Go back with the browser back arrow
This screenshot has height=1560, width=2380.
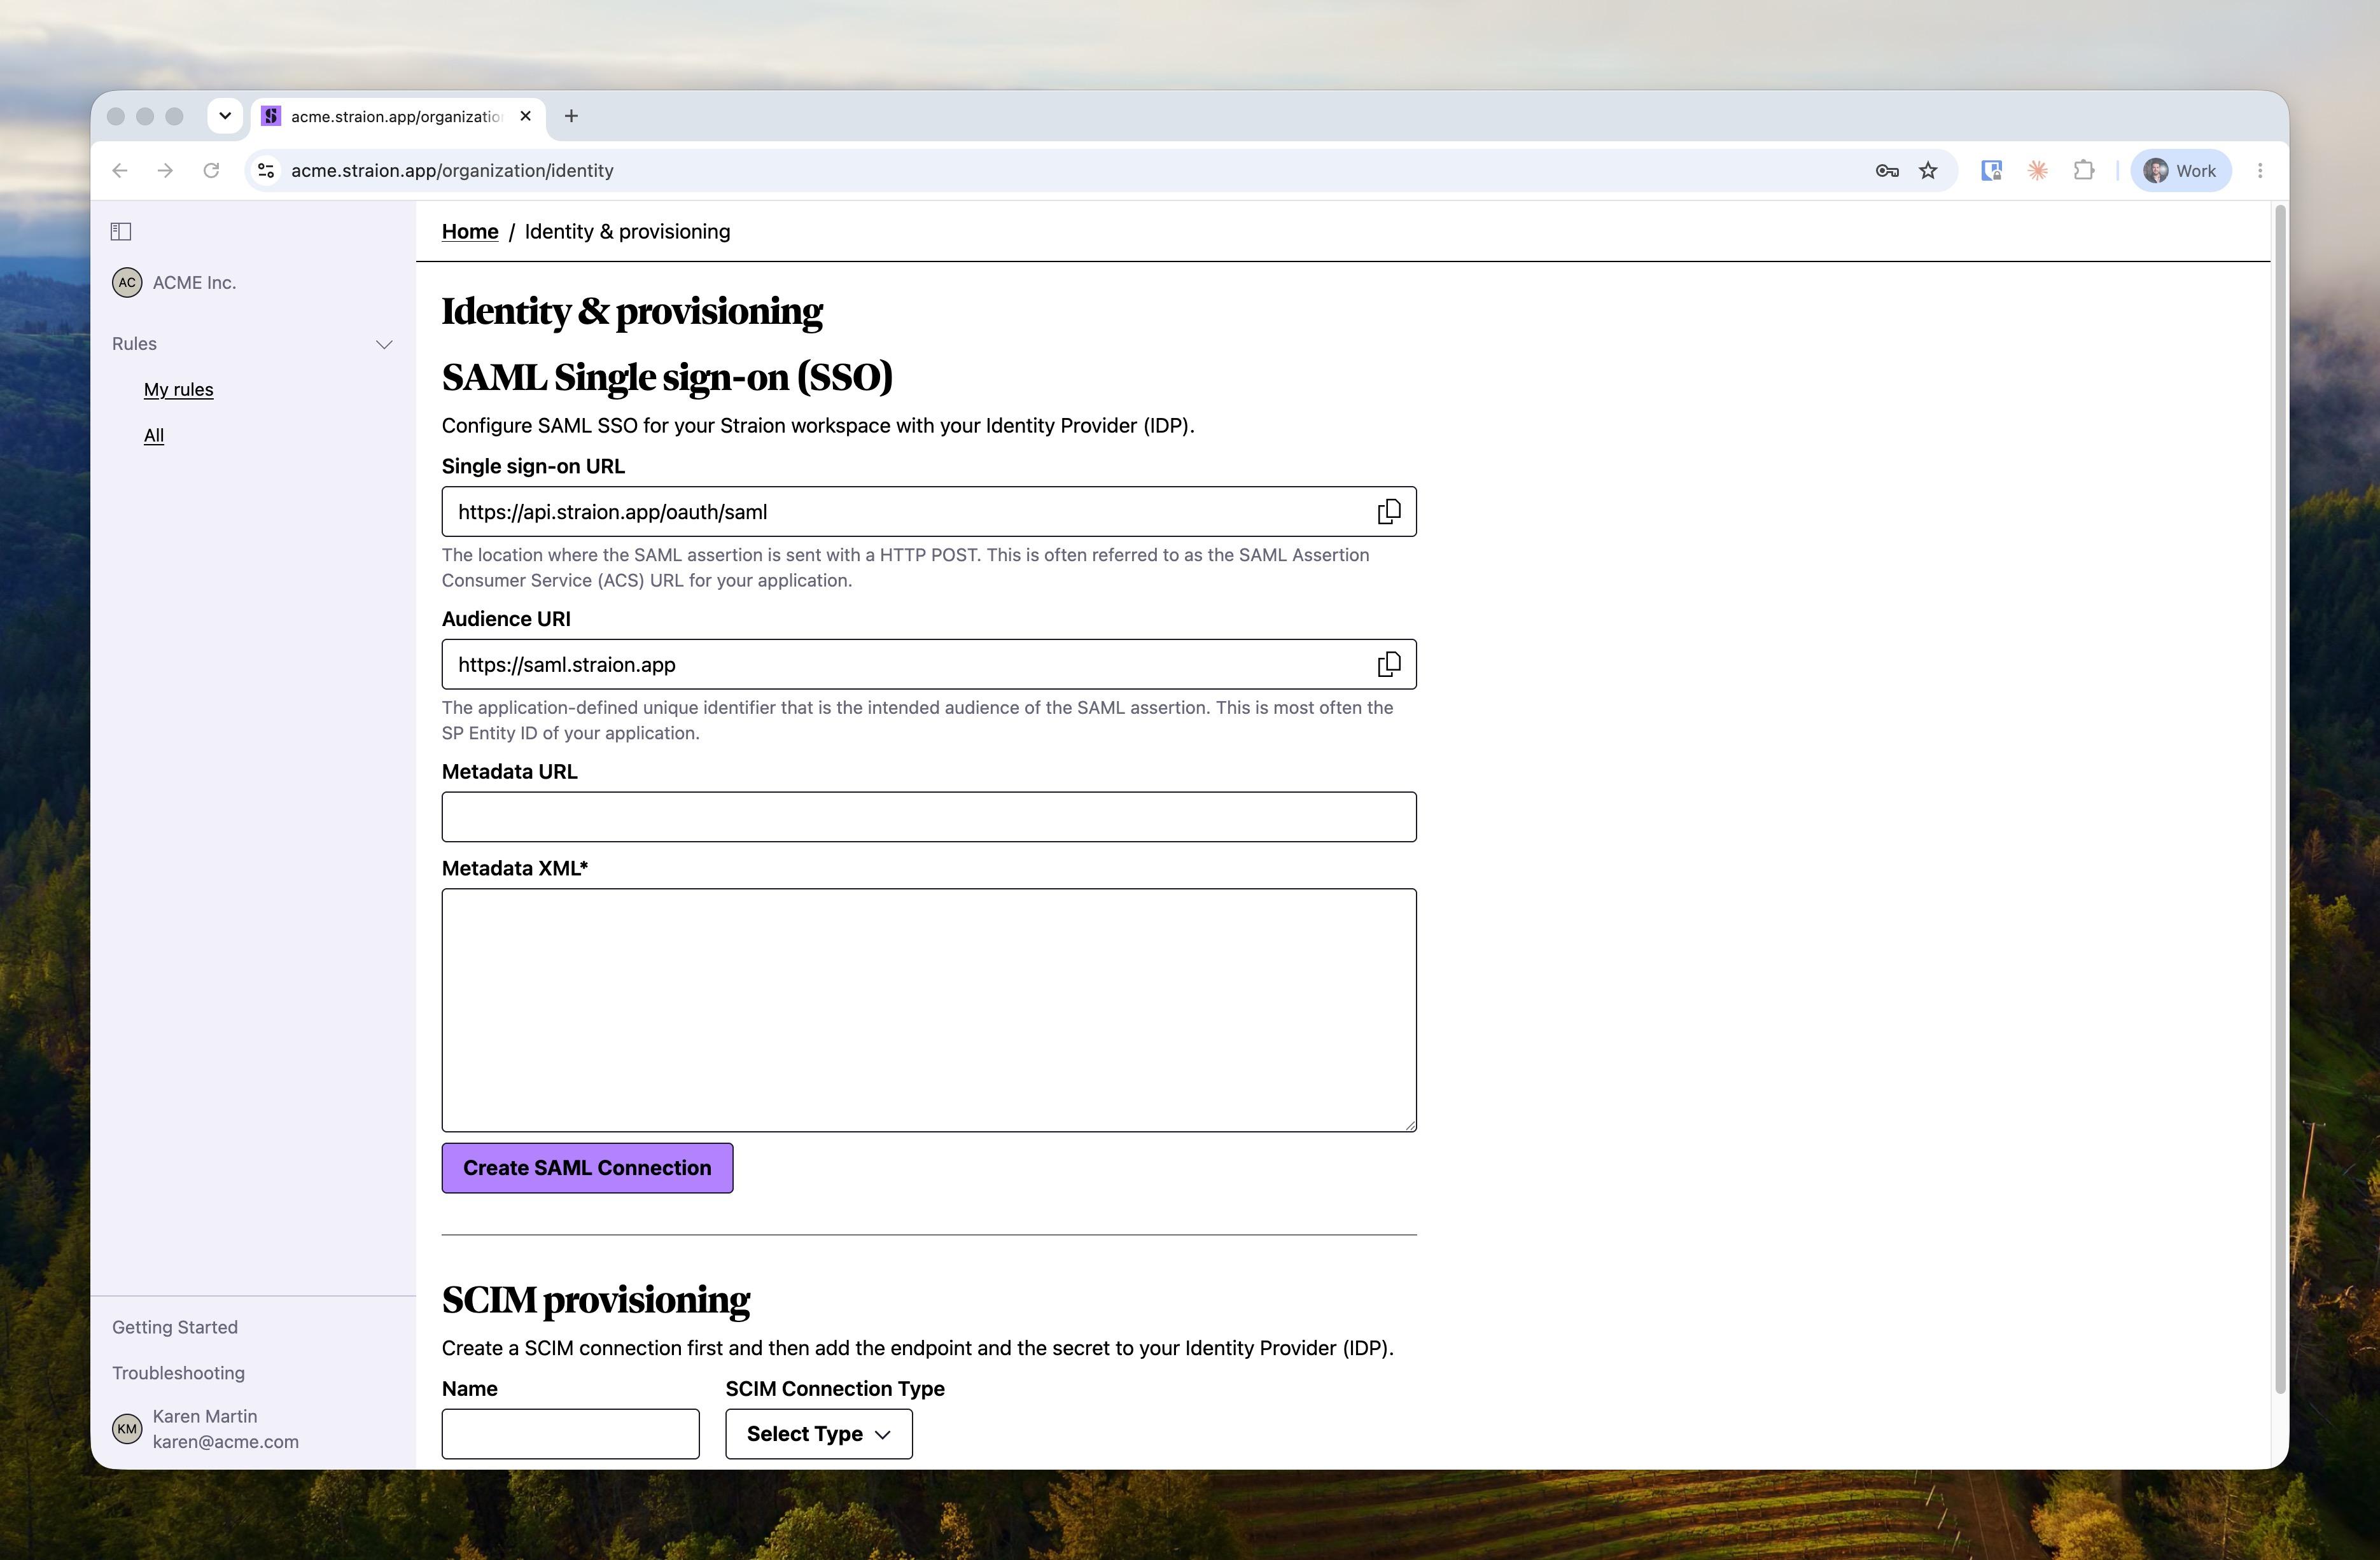click(x=120, y=171)
